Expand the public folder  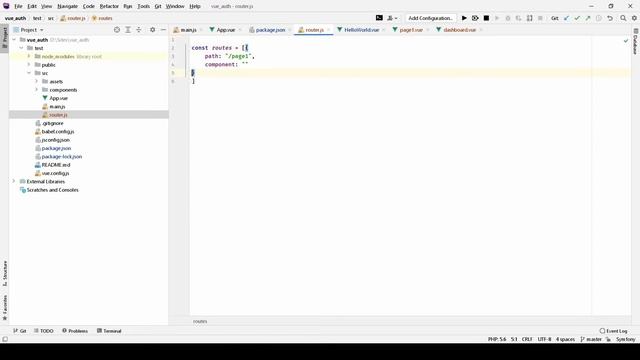(x=29, y=65)
